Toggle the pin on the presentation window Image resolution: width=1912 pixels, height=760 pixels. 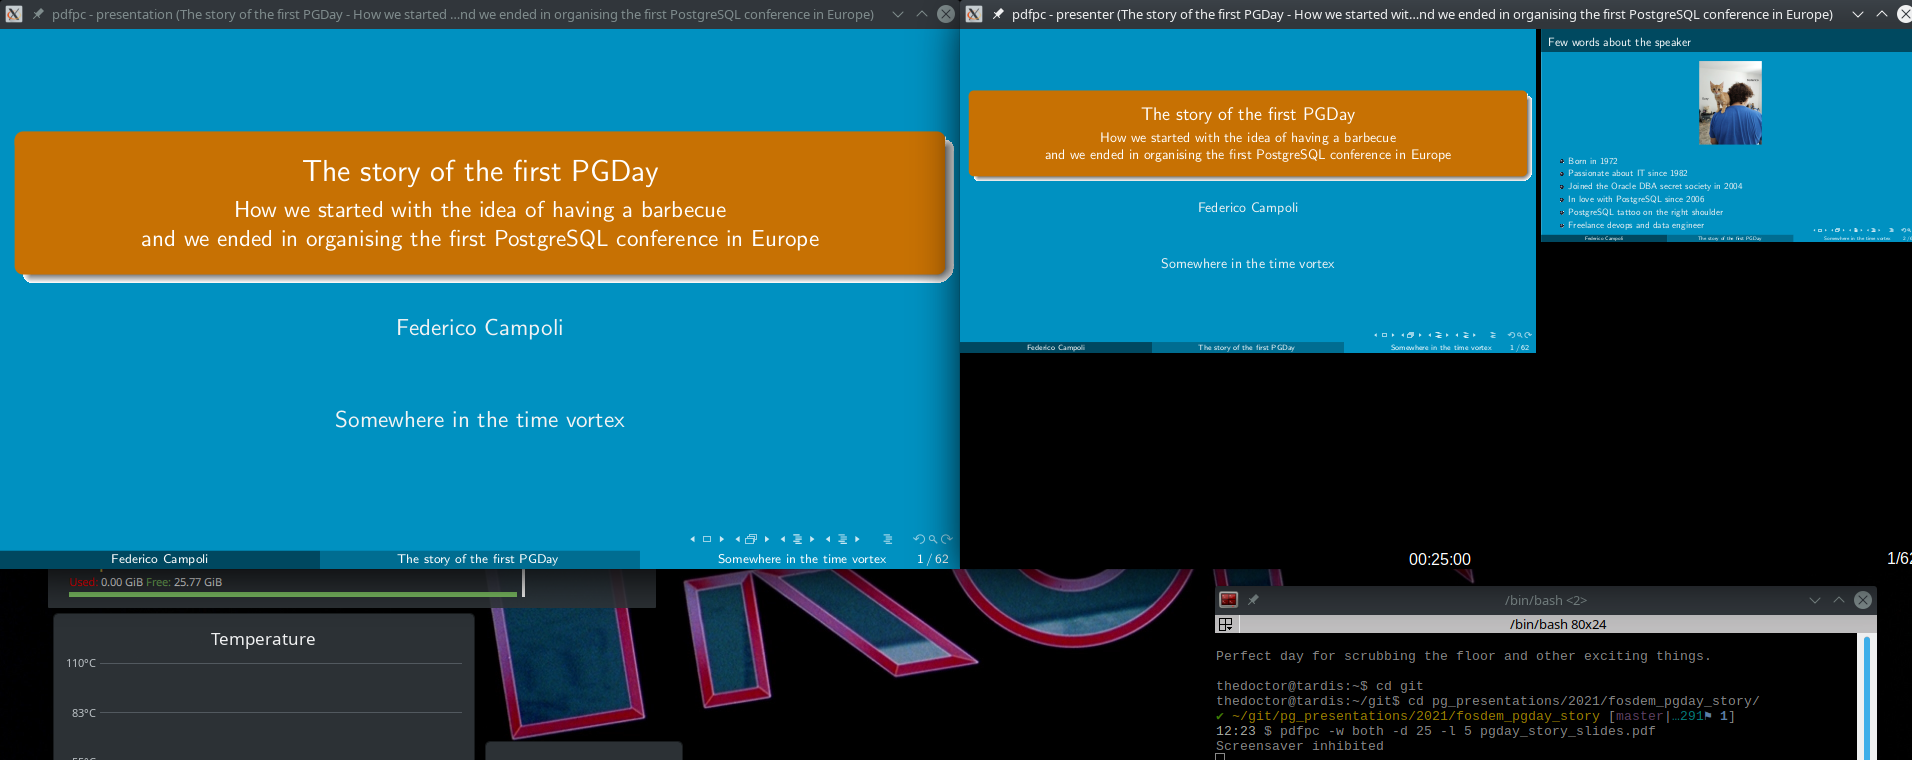click(x=38, y=14)
